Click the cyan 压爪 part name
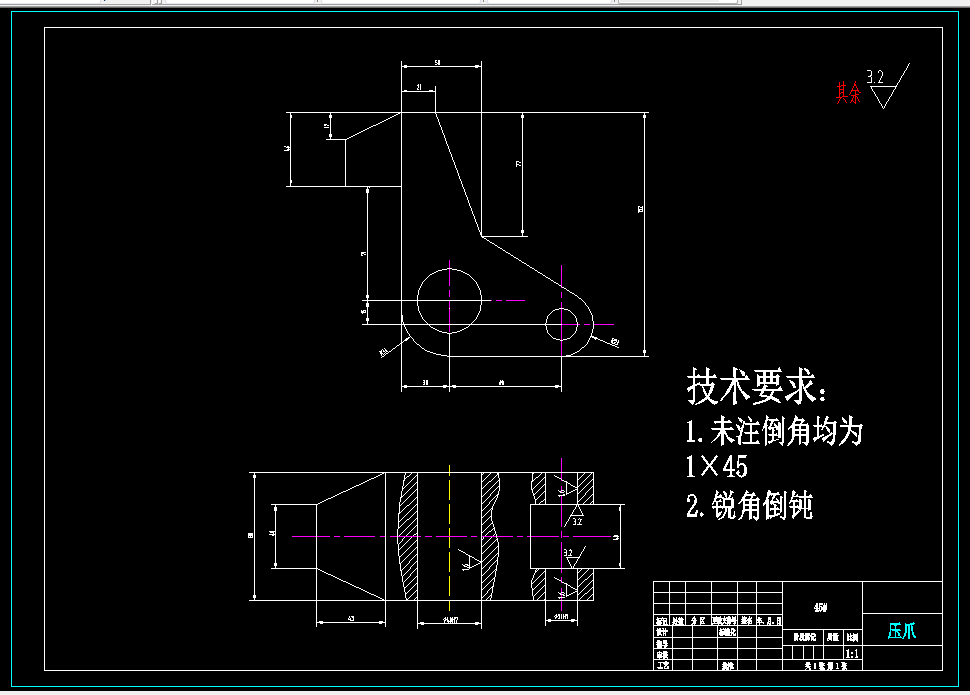 pos(901,631)
